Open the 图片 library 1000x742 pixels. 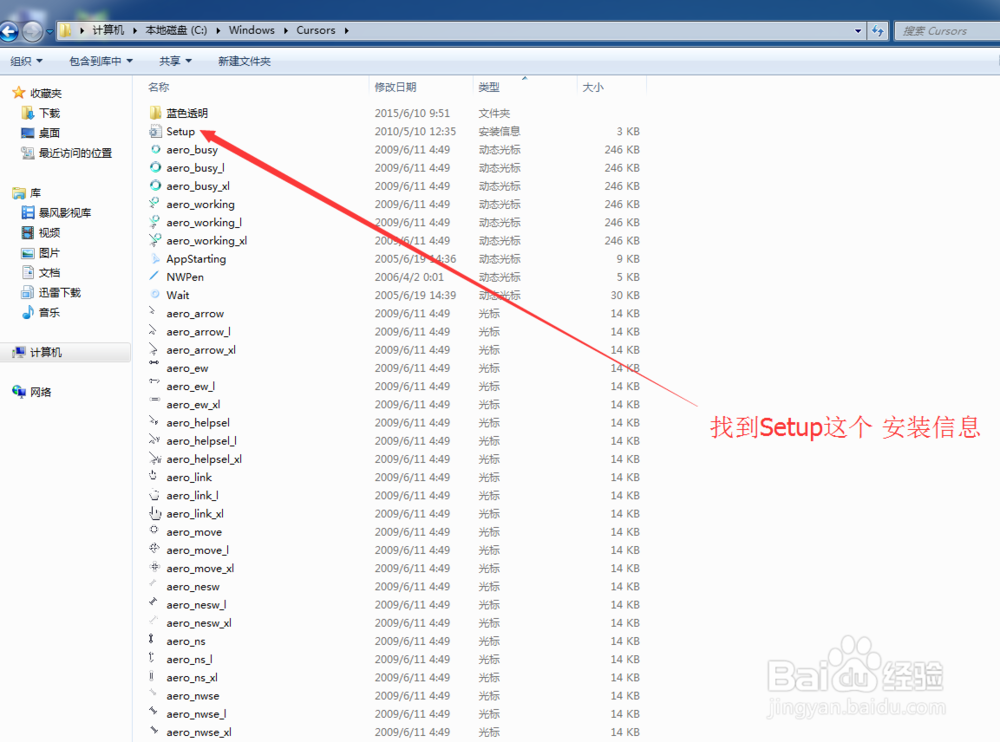point(50,253)
